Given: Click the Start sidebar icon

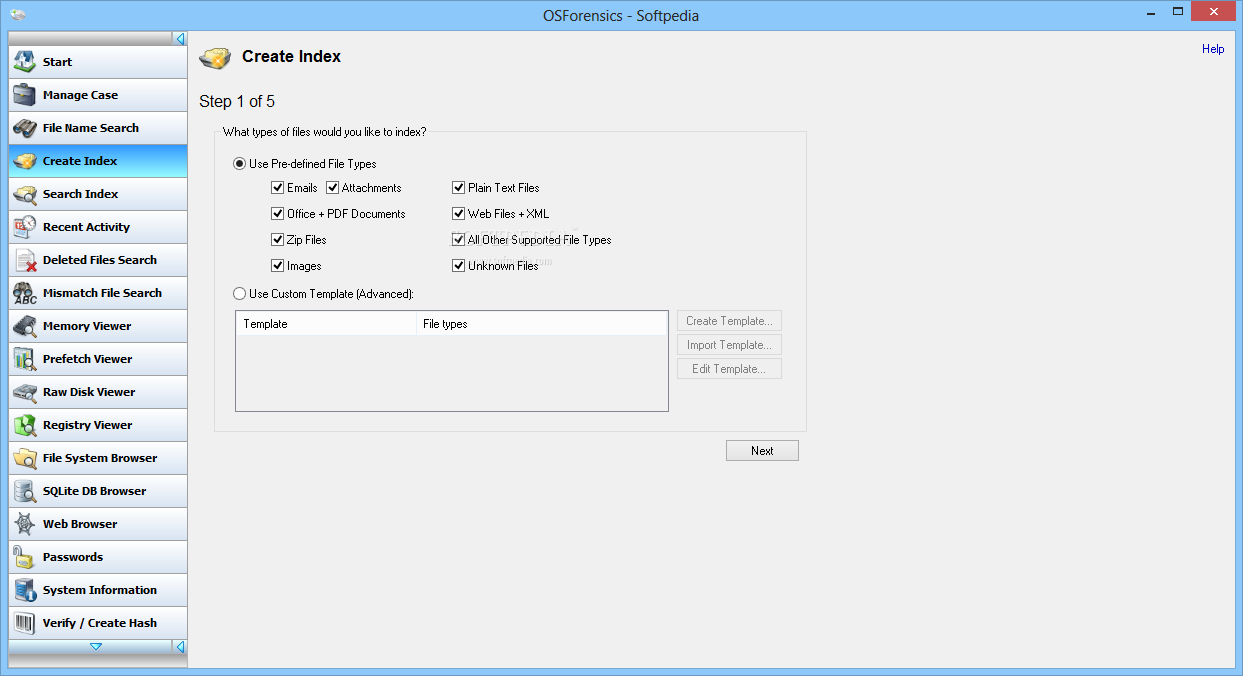Looking at the screenshot, I should click(x=25, y=62).
